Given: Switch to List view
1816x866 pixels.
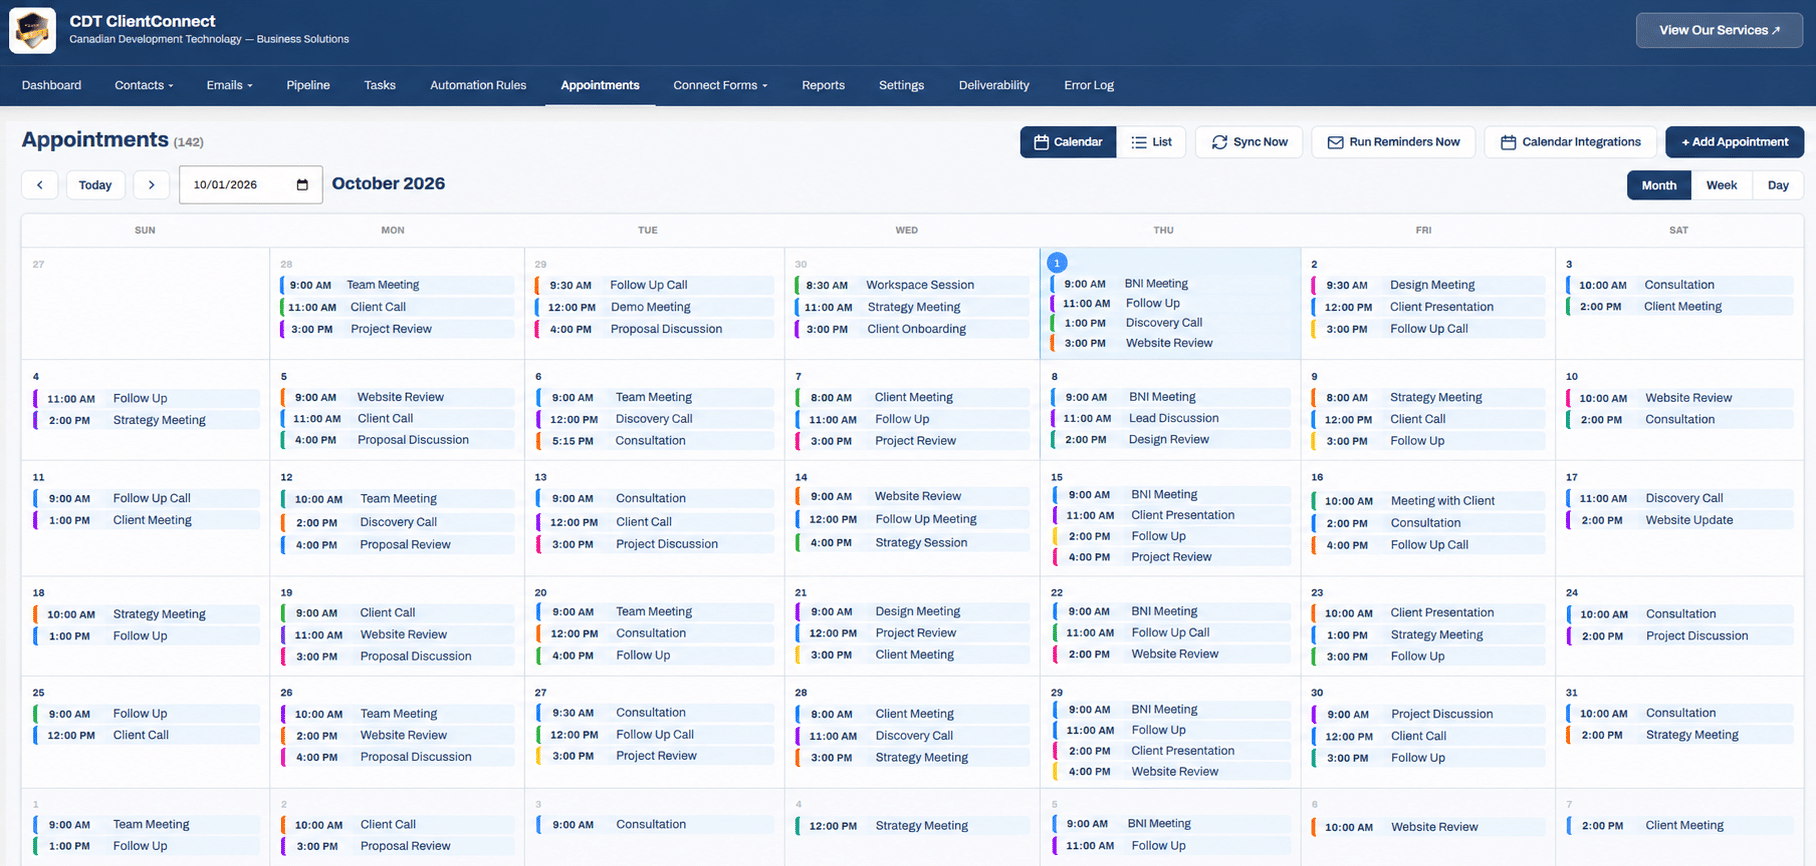Looking at the screenshot, I should pyautogui.click(x=1151, y=142).
